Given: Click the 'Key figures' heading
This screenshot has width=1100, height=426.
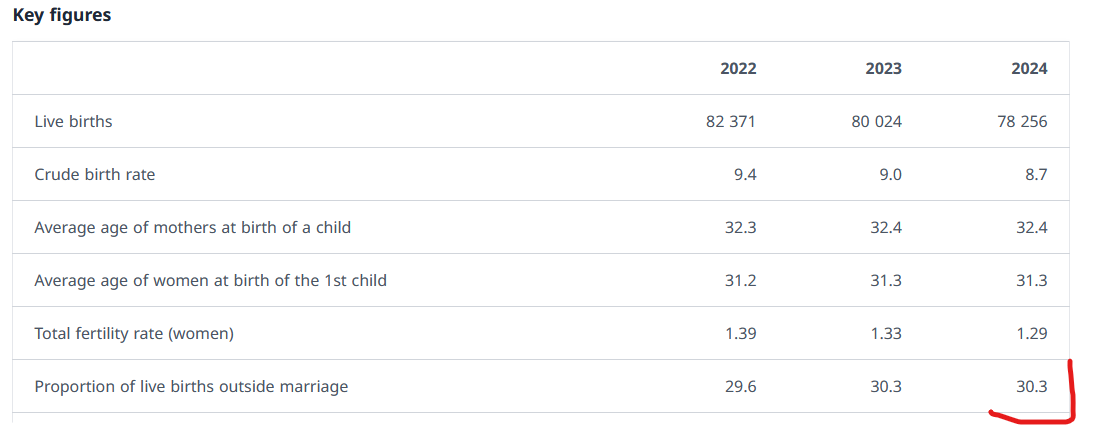Looking at the screenshot, I should coord(62,15).
